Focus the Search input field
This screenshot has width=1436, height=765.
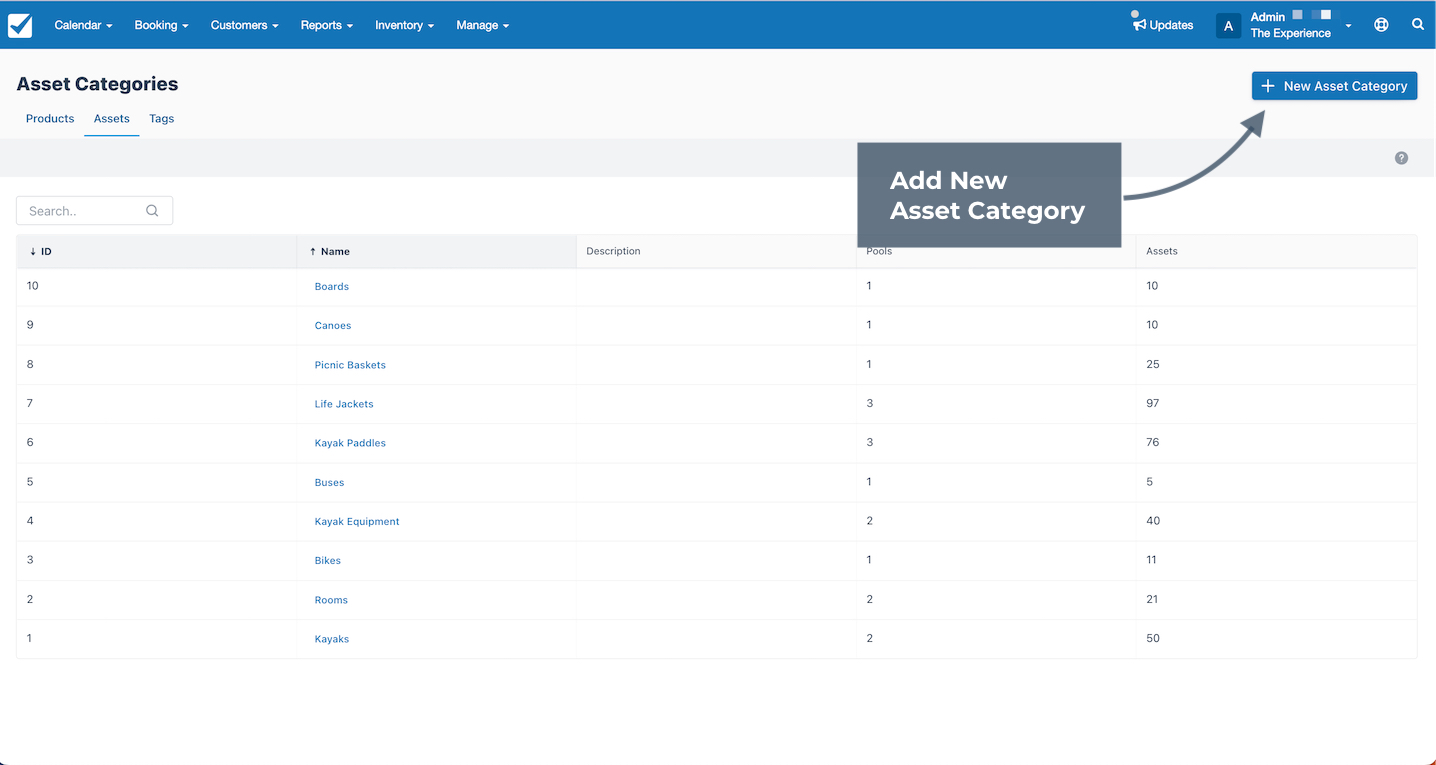94,211
